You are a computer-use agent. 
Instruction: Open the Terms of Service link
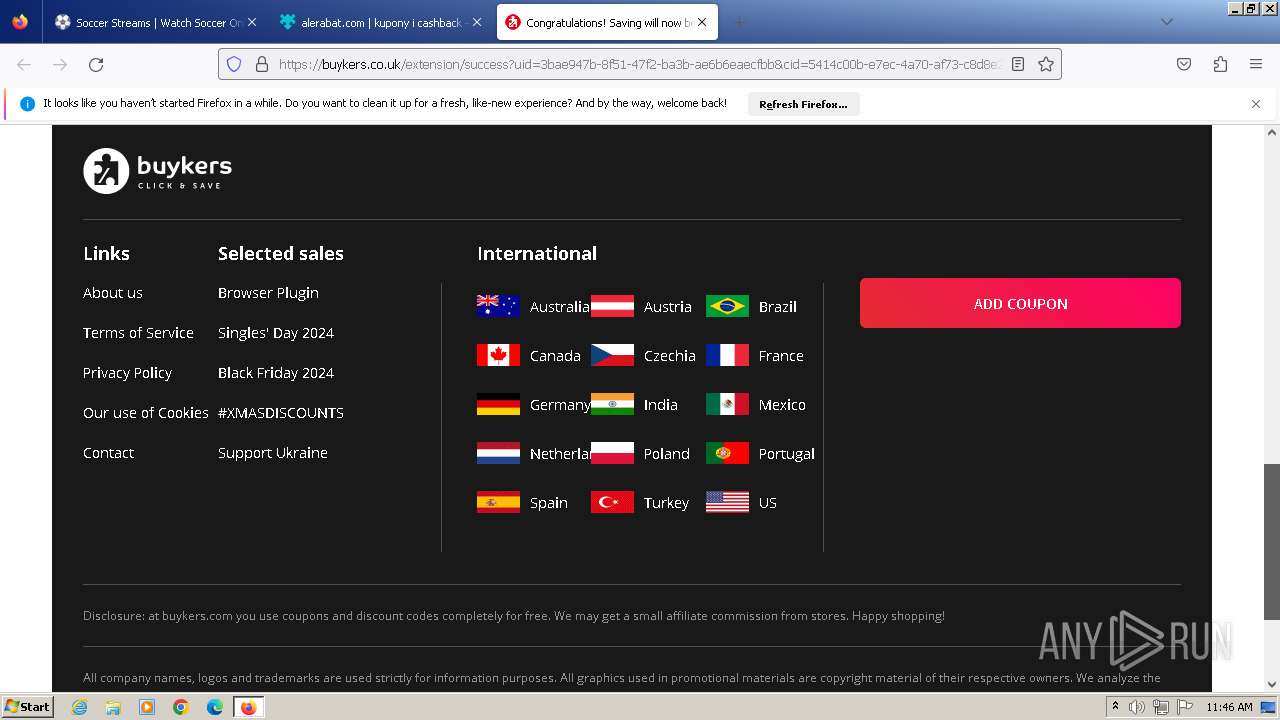click(138, 333)
